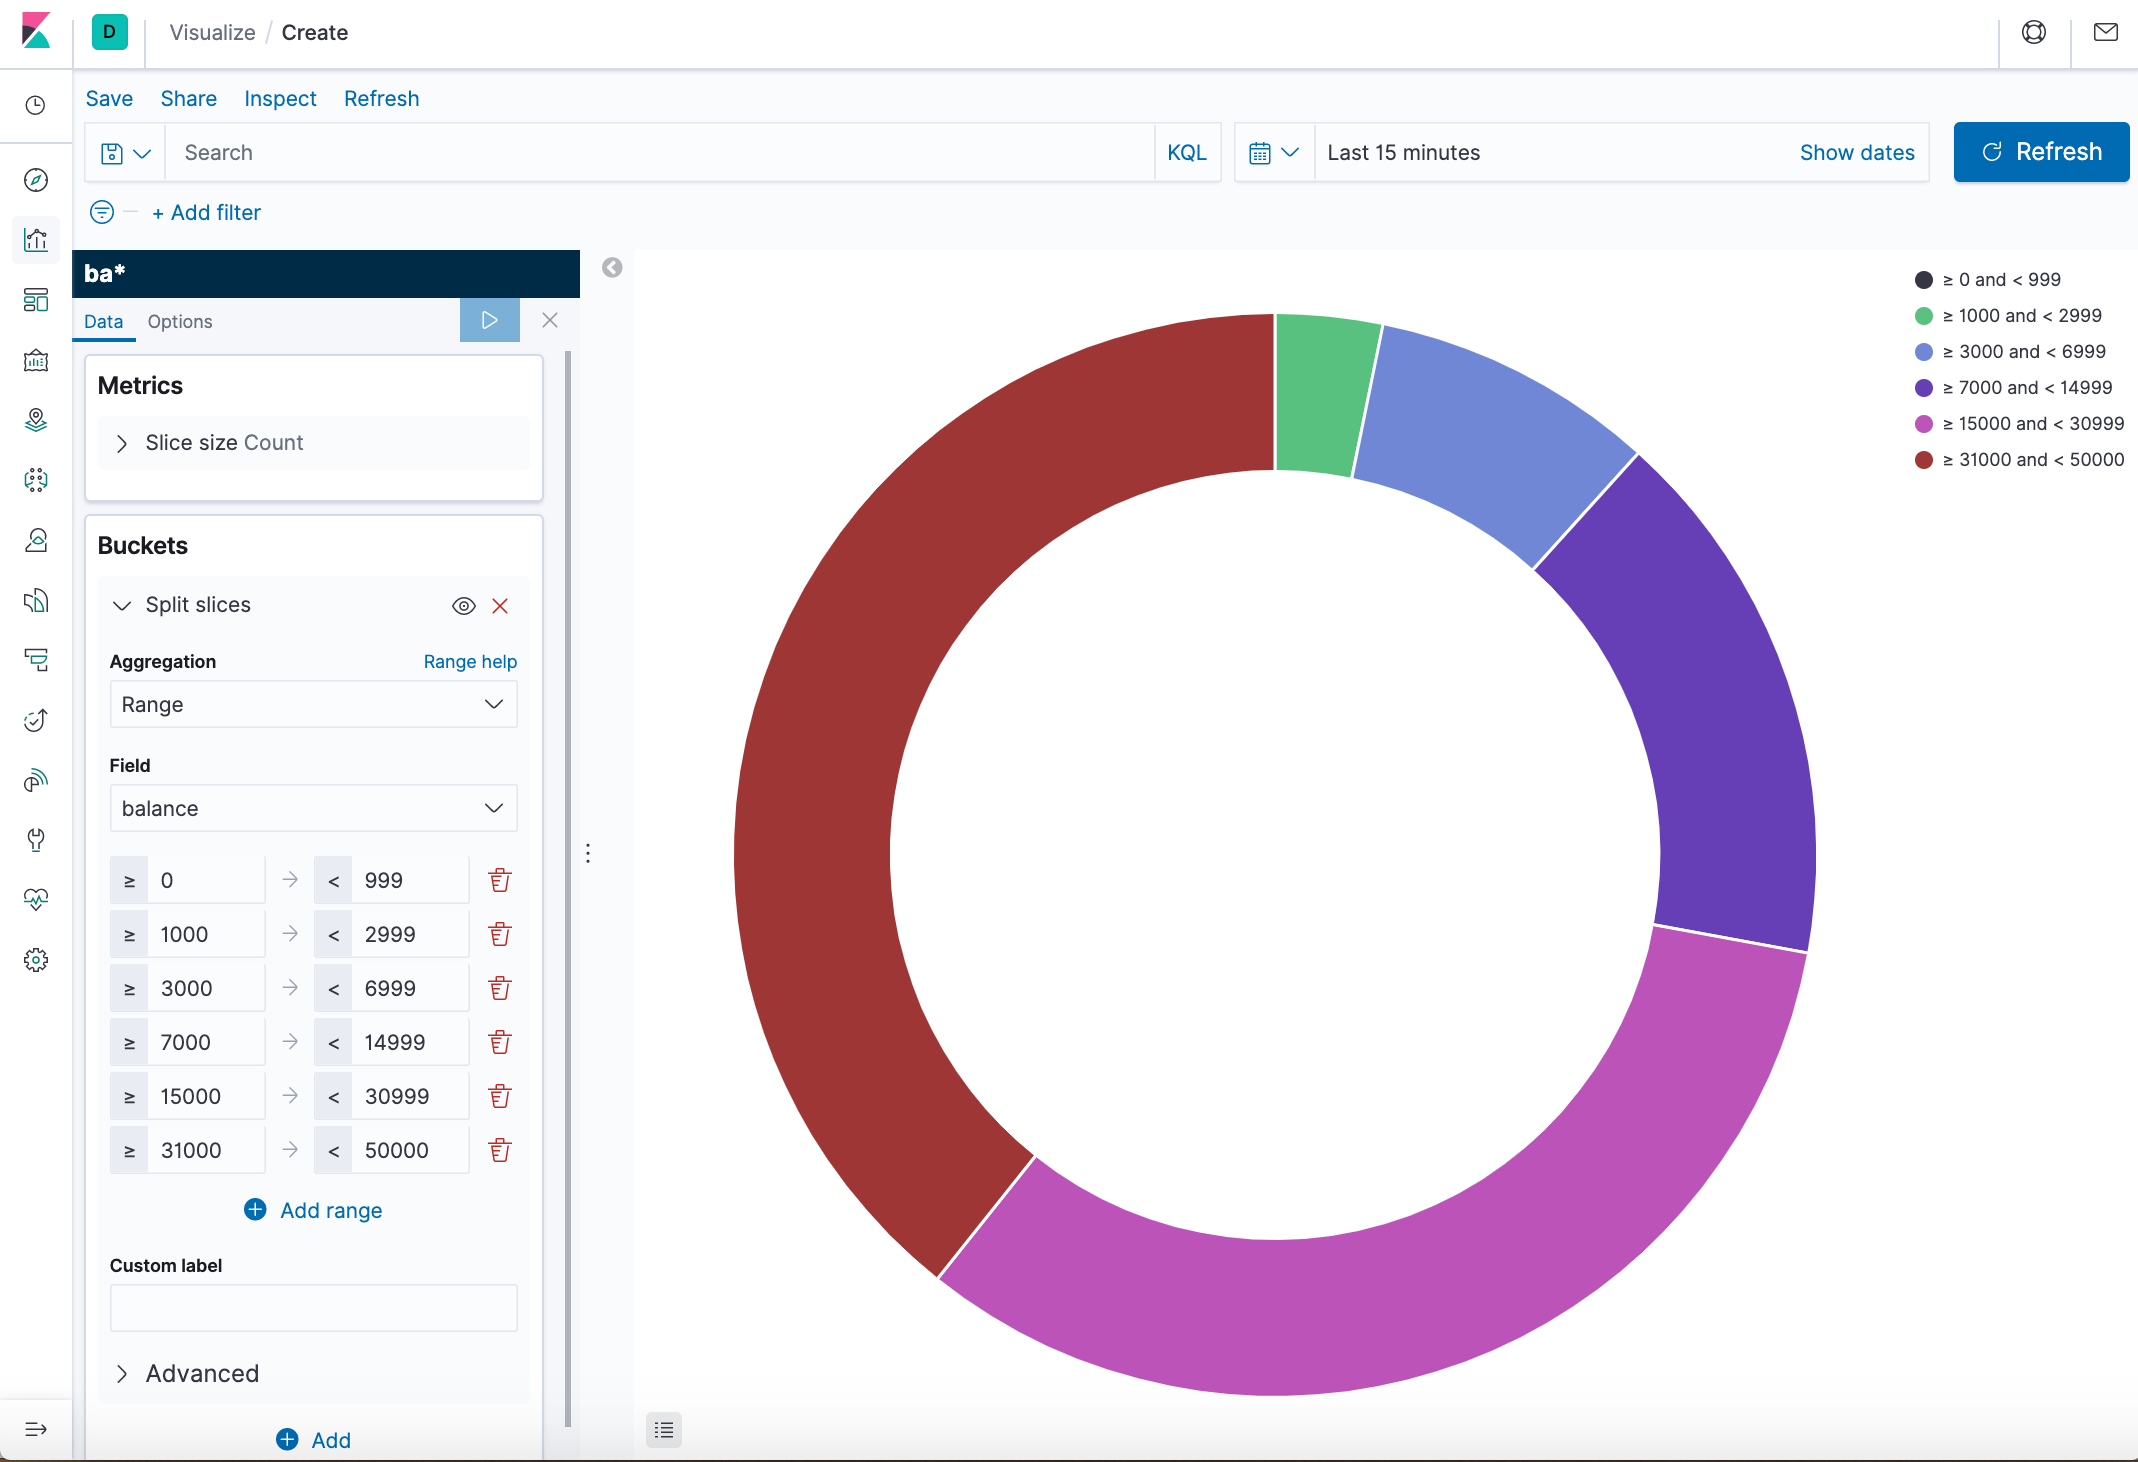The image size is (2138, 1462).
Task: Open Management gear icon in sidebar
Action: 36,960
